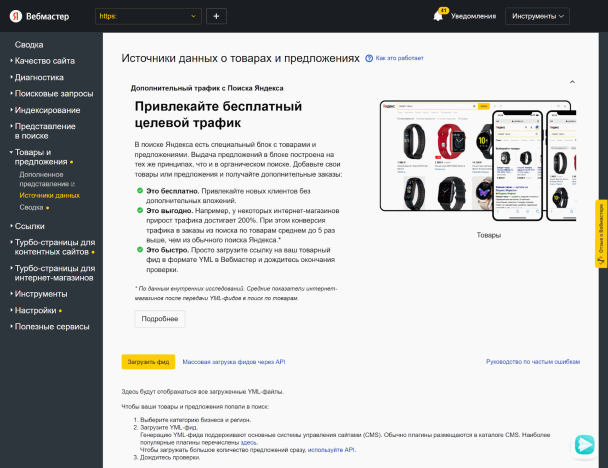Collapse the promo block with chevron
The height and width of the screenshot is (468, 608).
(571, 82)
